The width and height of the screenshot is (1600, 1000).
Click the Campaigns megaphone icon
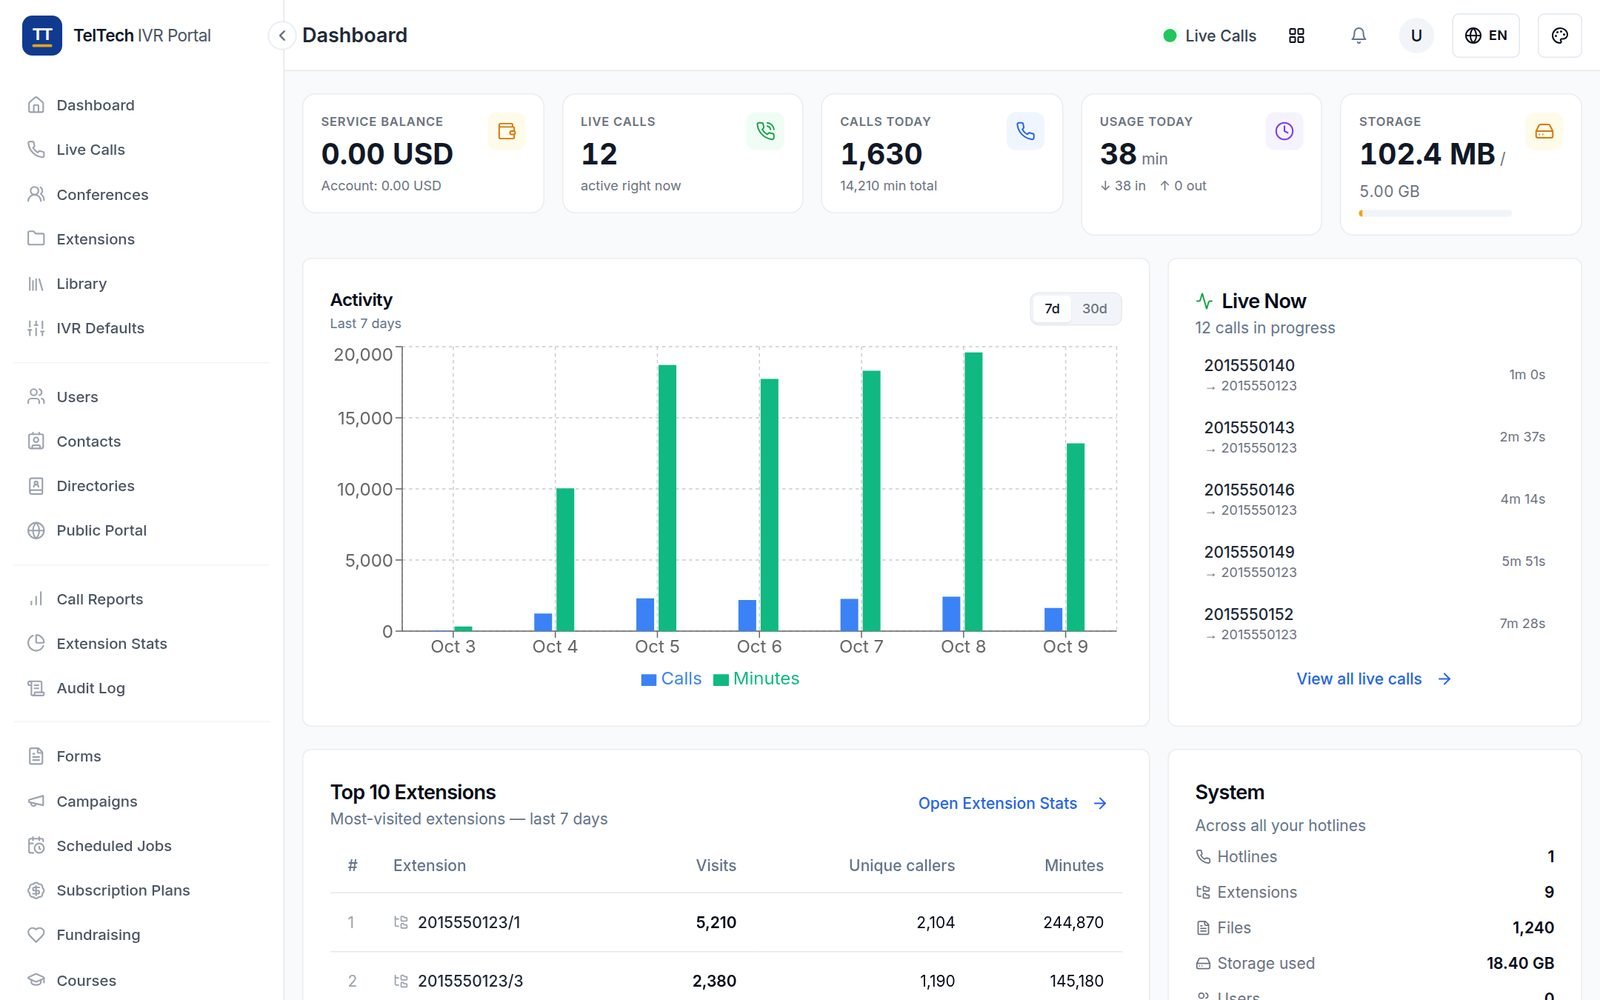tap(36, 801)
